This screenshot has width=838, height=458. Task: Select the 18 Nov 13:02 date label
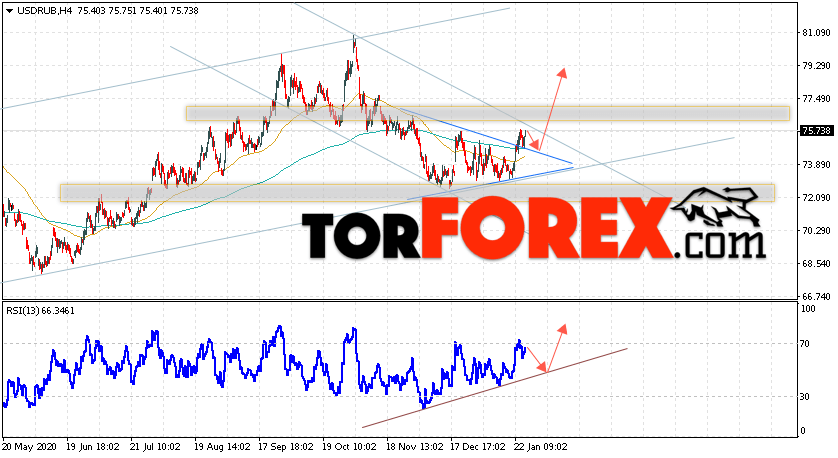tap(414, 446)
